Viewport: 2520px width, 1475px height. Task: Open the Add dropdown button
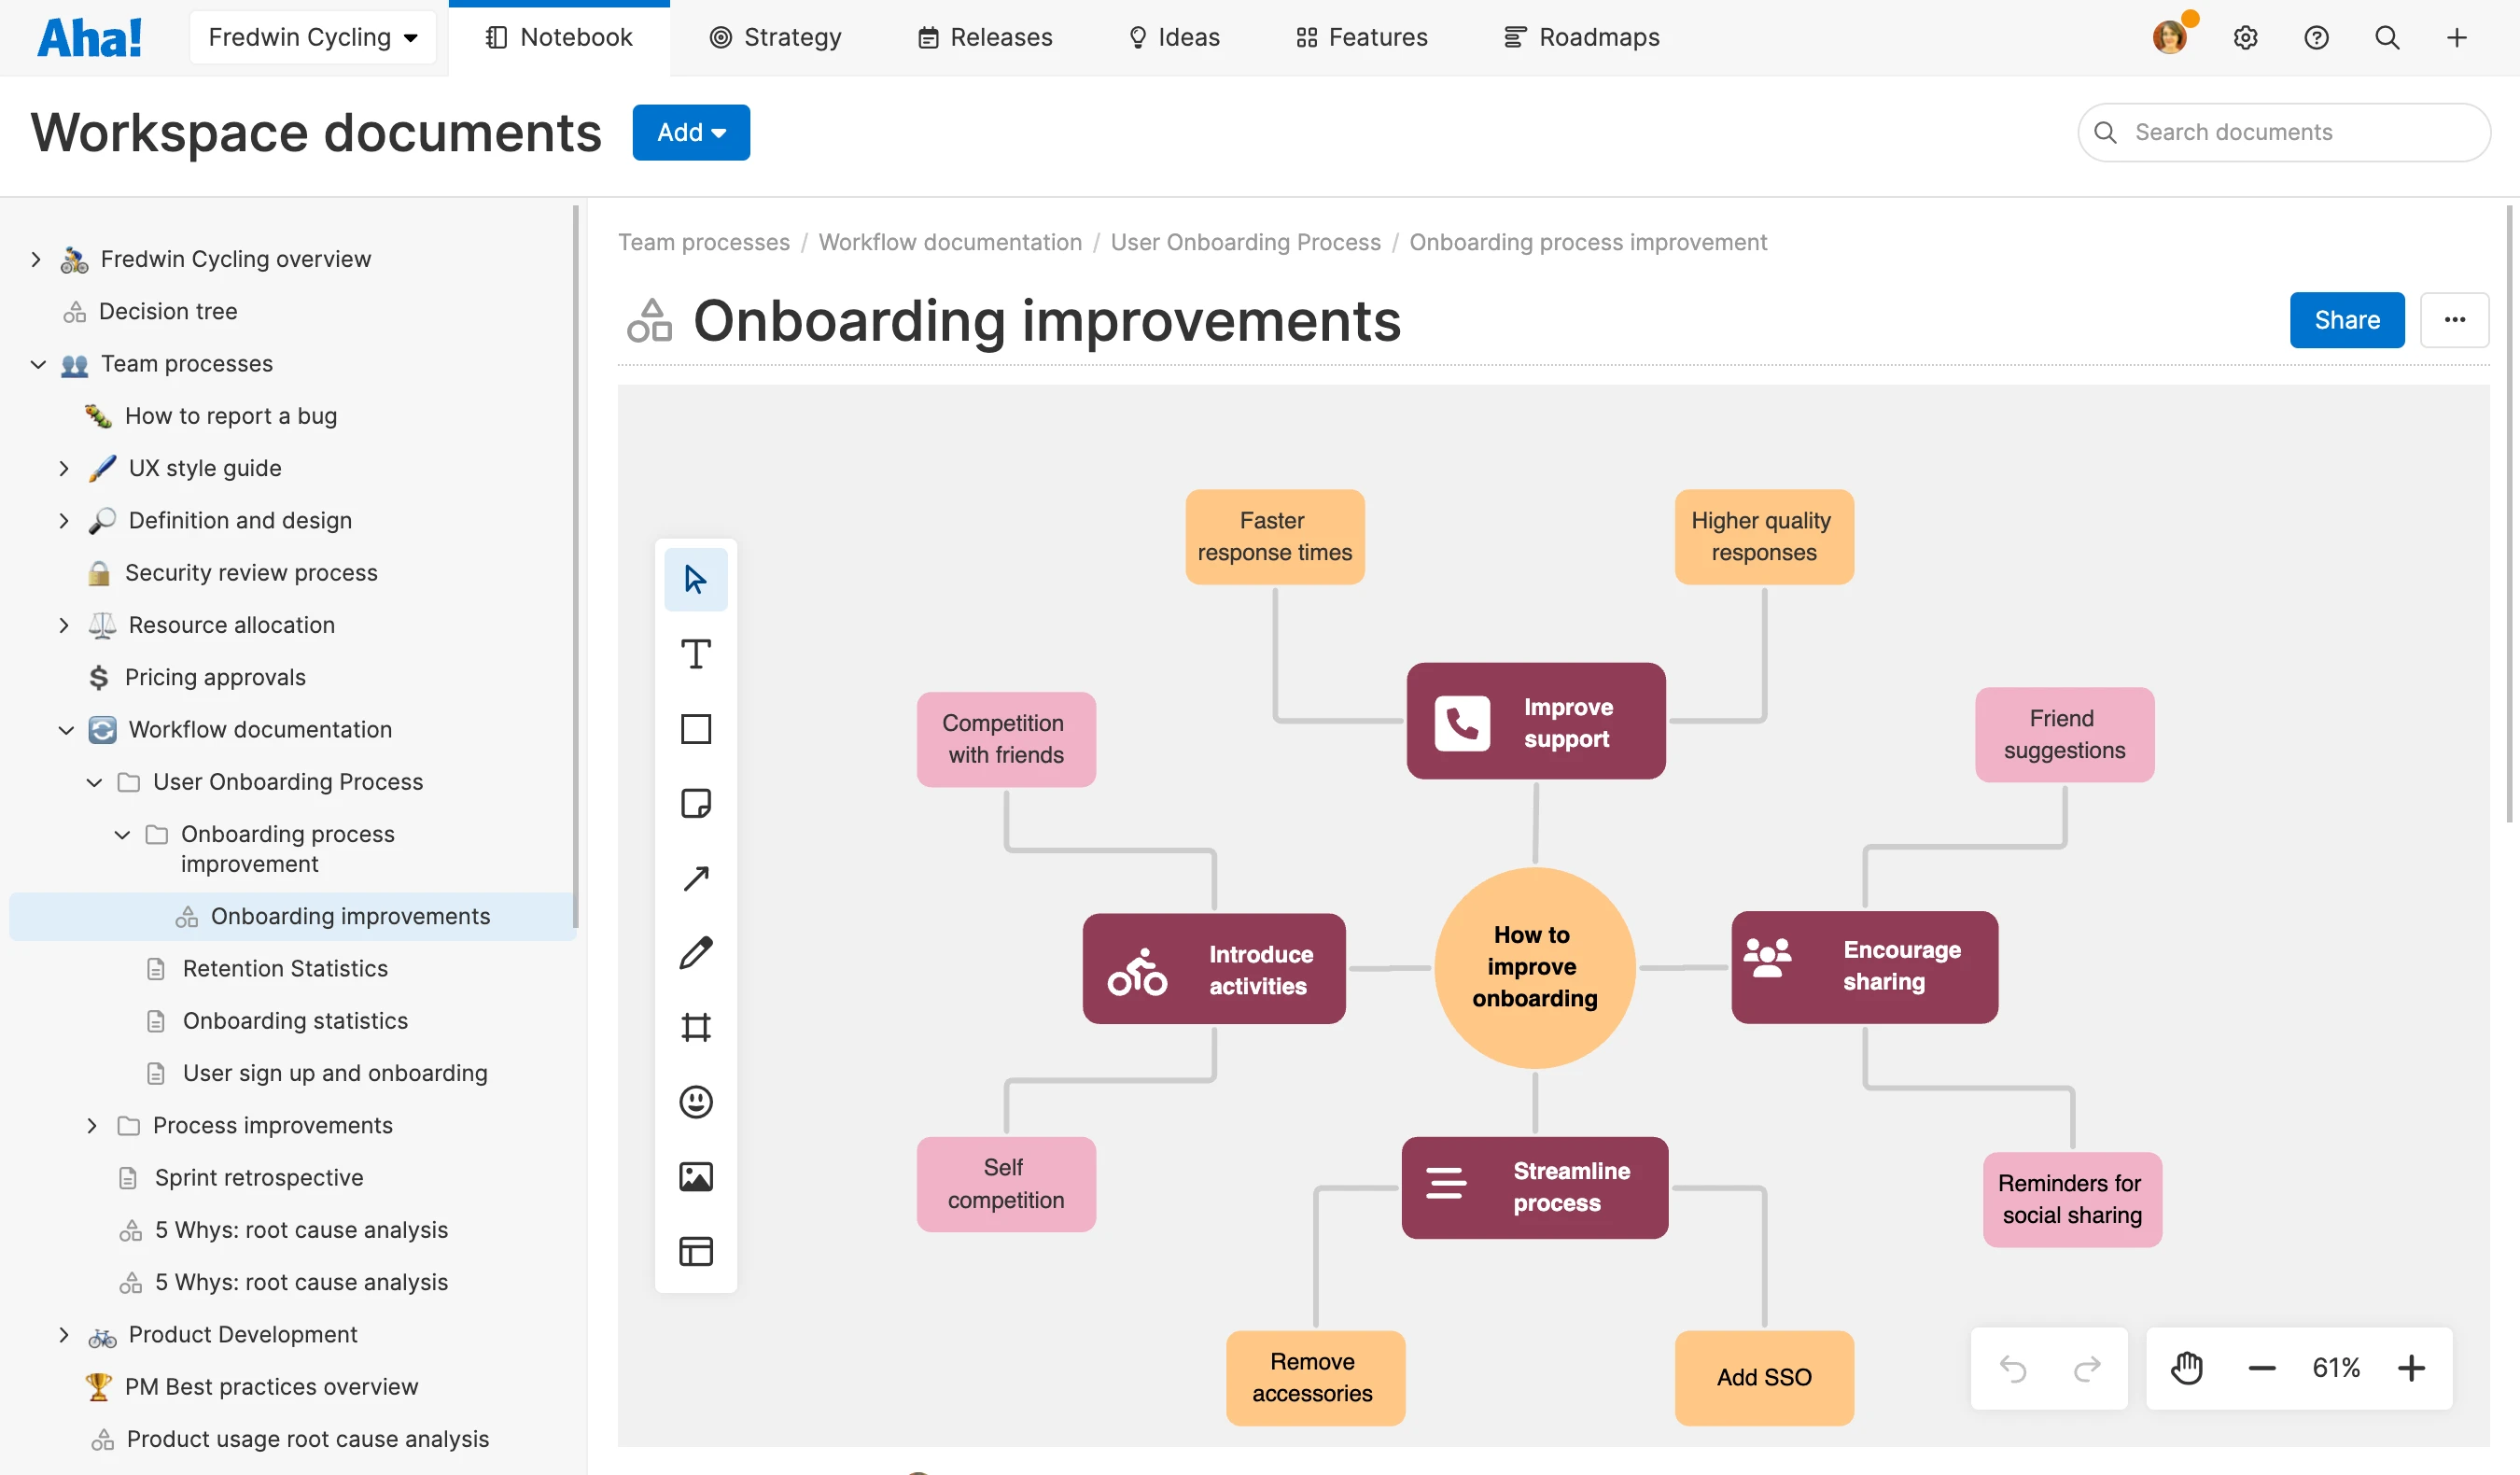pos(690,132)
